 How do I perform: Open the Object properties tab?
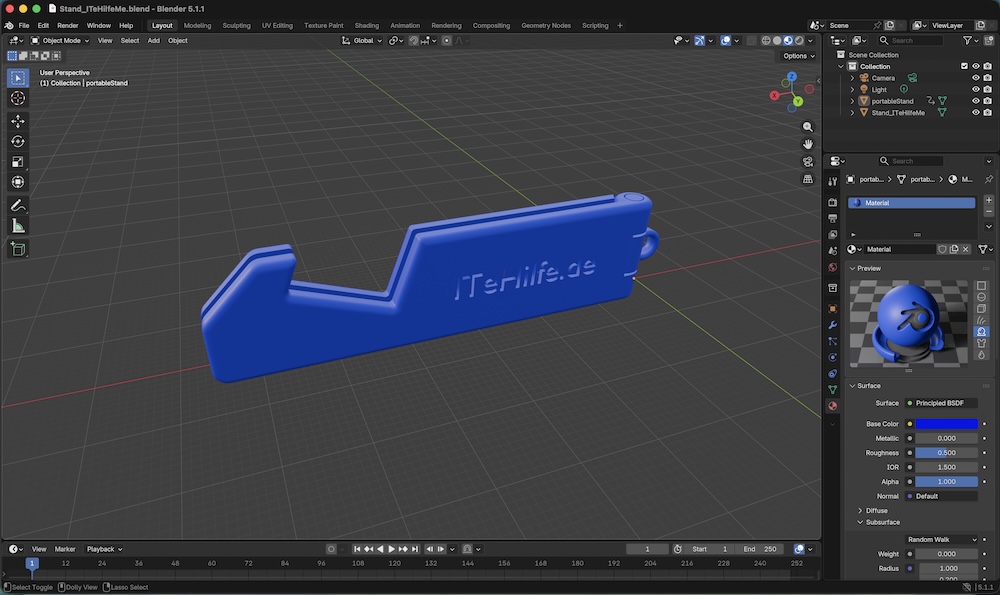(x=832, y=309)
